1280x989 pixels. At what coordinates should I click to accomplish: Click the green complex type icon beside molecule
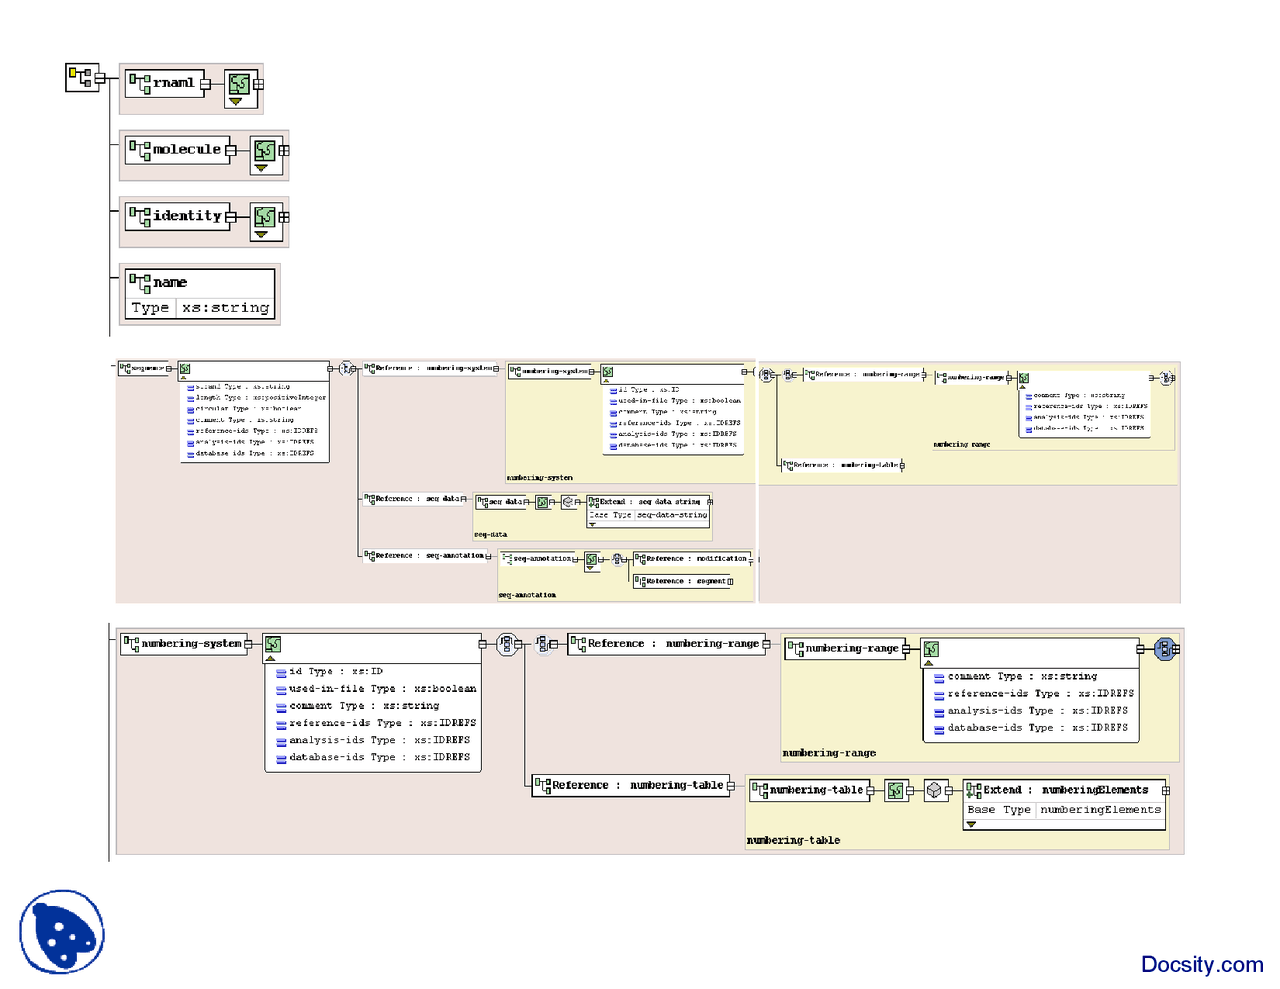tap(264, 150)
